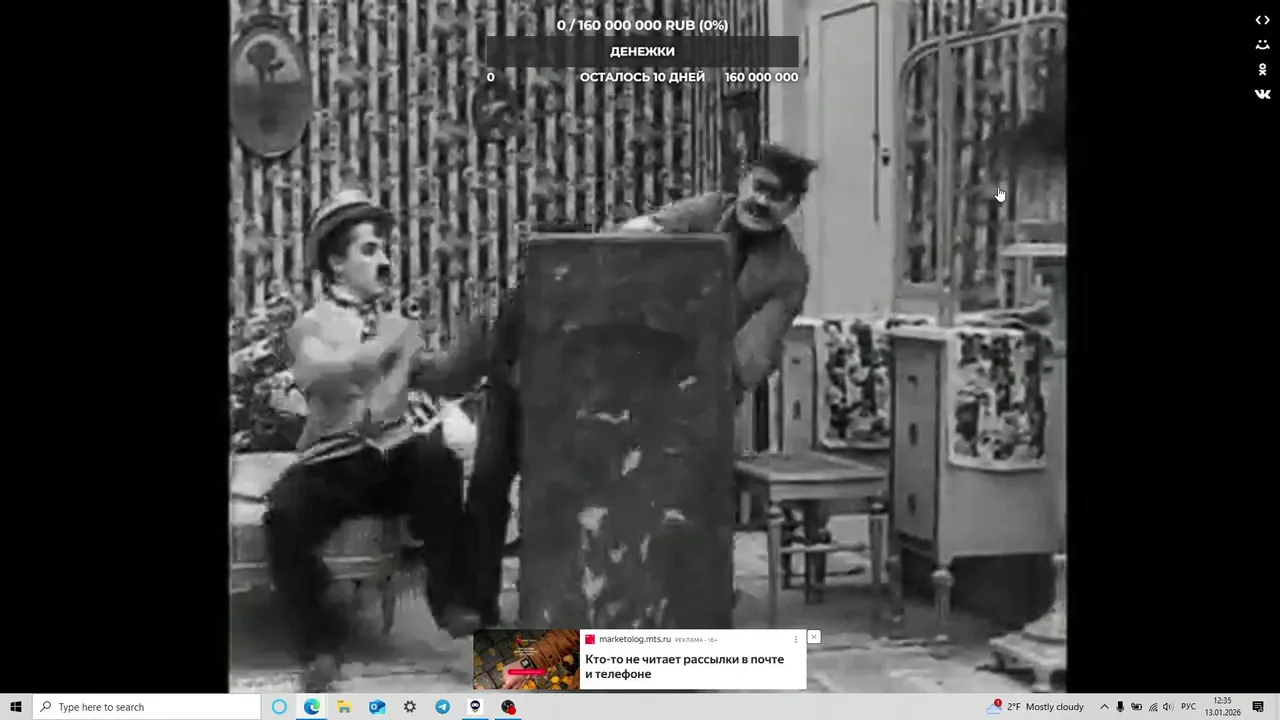Open Settings gear in the taskbar
This screenshot has height=720, width=1280.
point(410,707)
